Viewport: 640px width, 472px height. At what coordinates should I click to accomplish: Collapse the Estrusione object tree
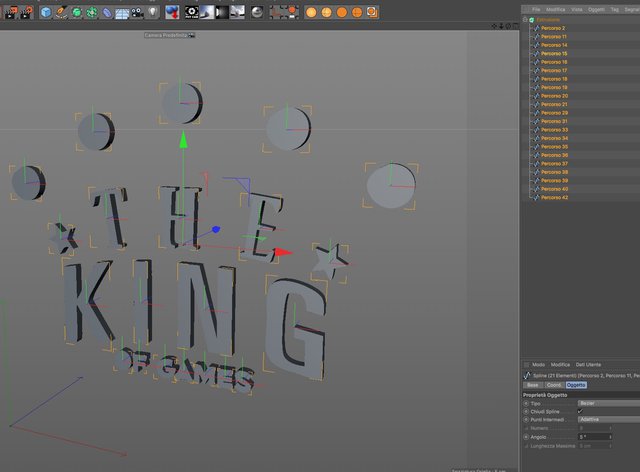point(525,20)
